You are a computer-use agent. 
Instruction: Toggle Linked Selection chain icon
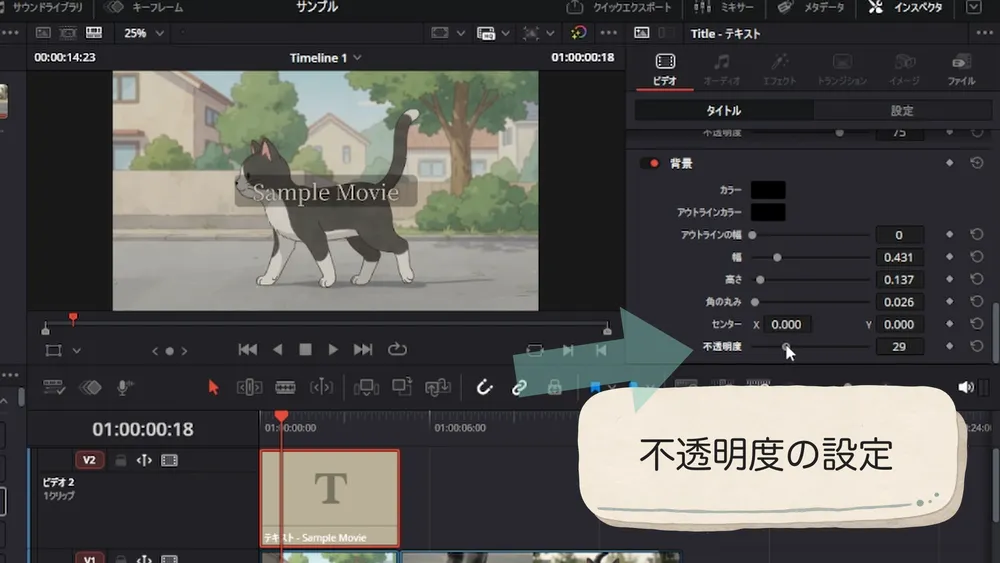click(x=519, y=387)
